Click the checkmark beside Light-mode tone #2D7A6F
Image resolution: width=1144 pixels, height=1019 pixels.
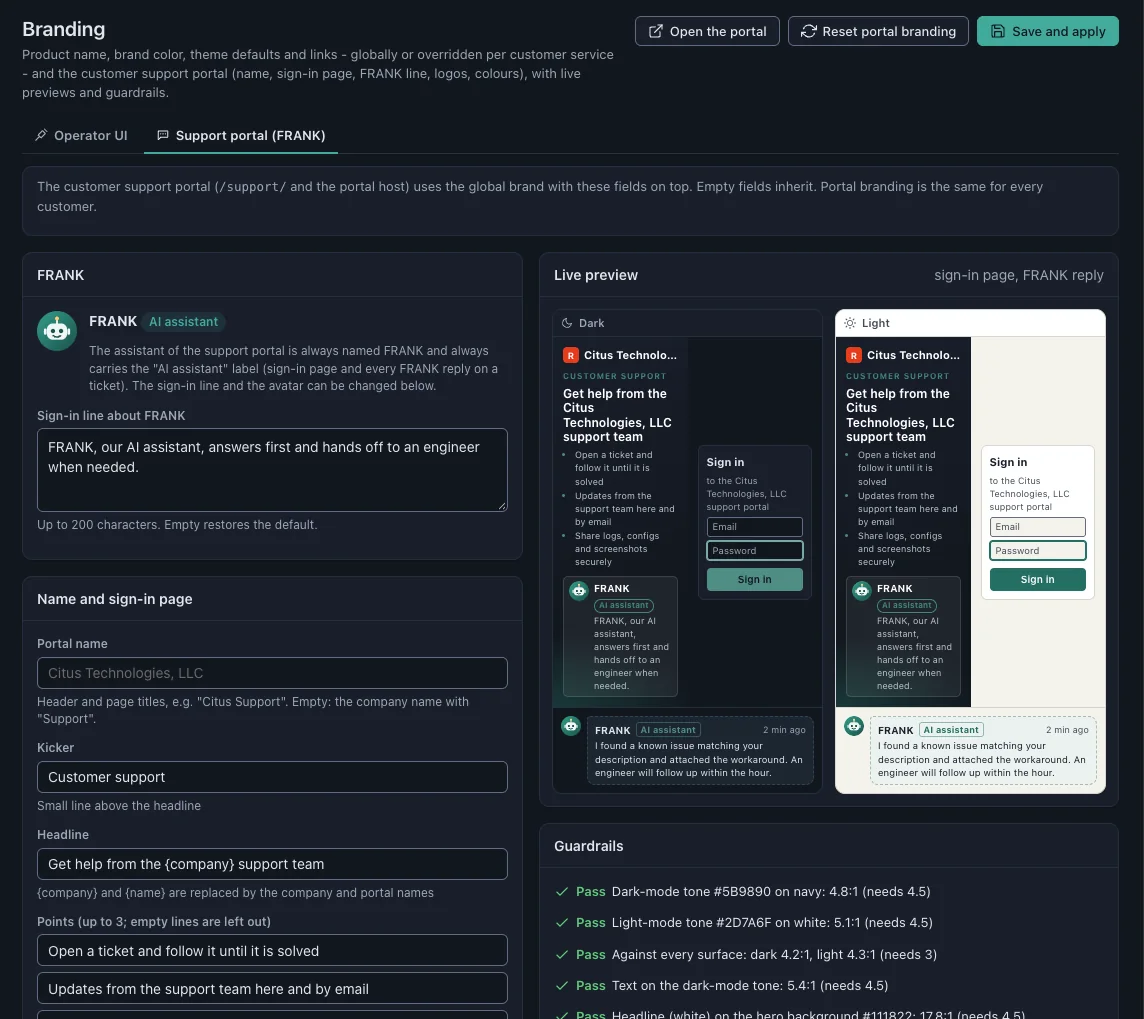click(x=562, y=923)
